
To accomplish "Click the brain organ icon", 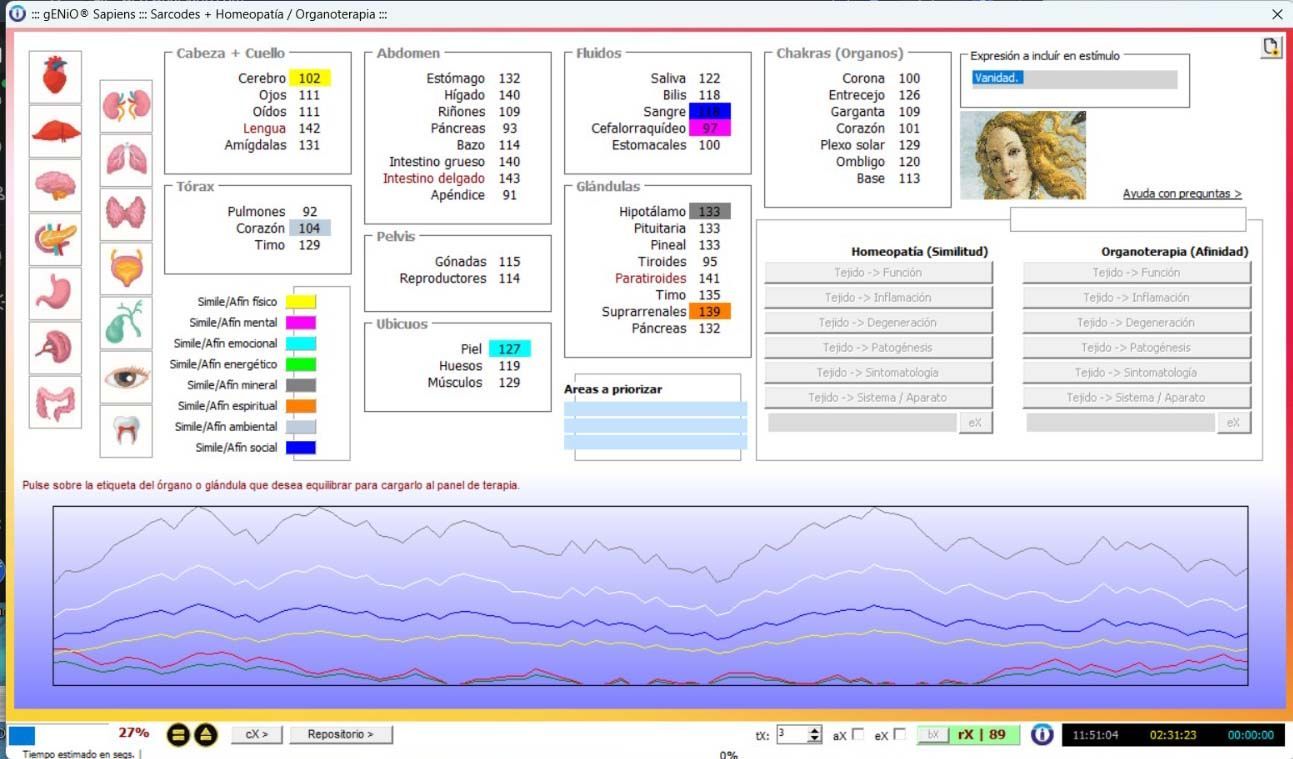I will (55, 185).
